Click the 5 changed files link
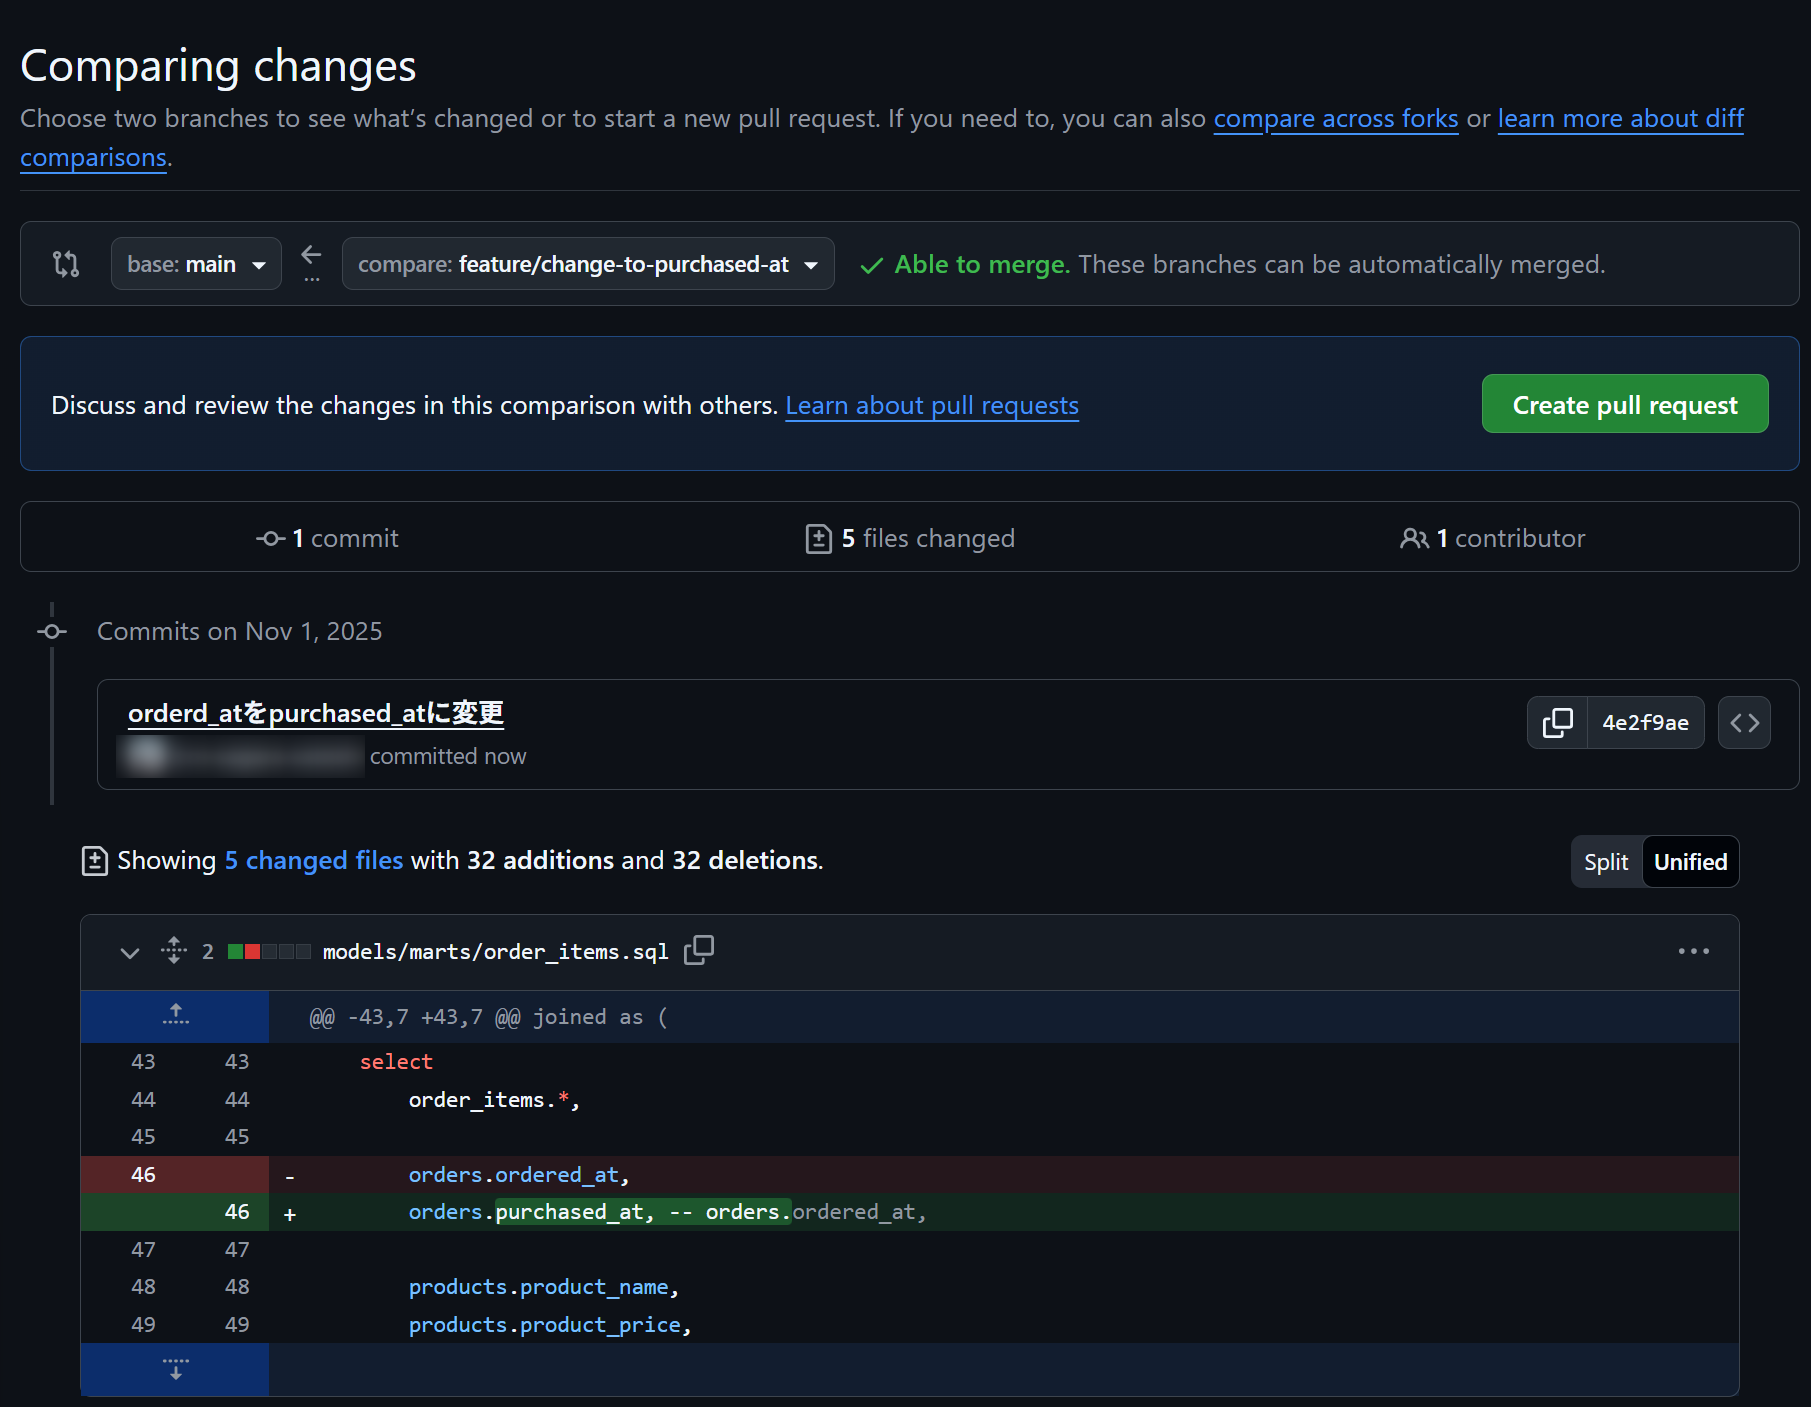 [313, 861]
